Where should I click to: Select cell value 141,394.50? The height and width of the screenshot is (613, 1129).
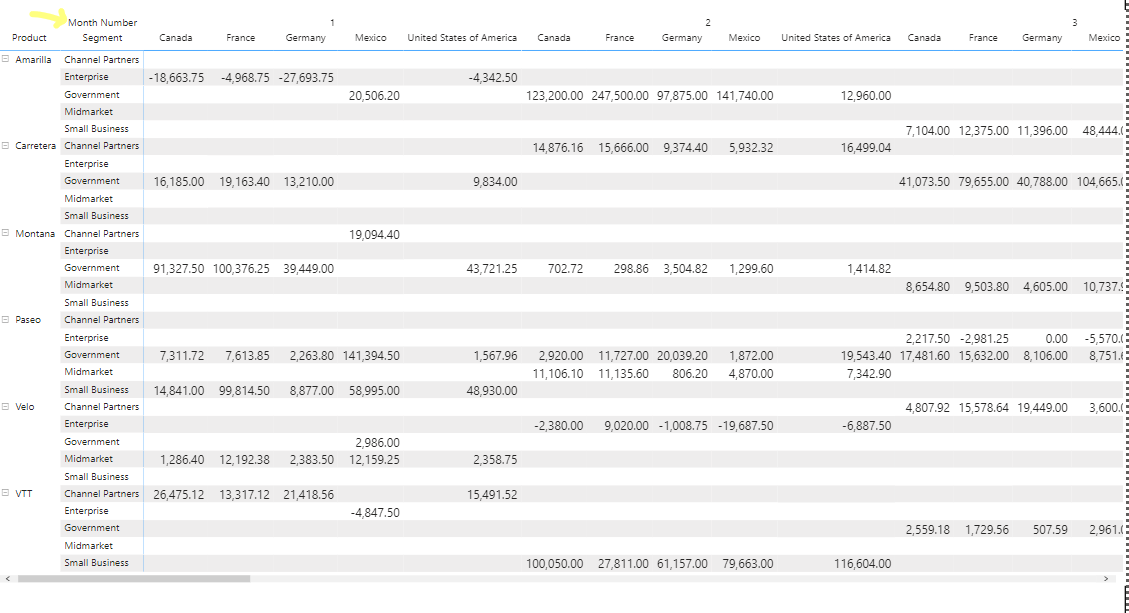(x=372, y=356)
